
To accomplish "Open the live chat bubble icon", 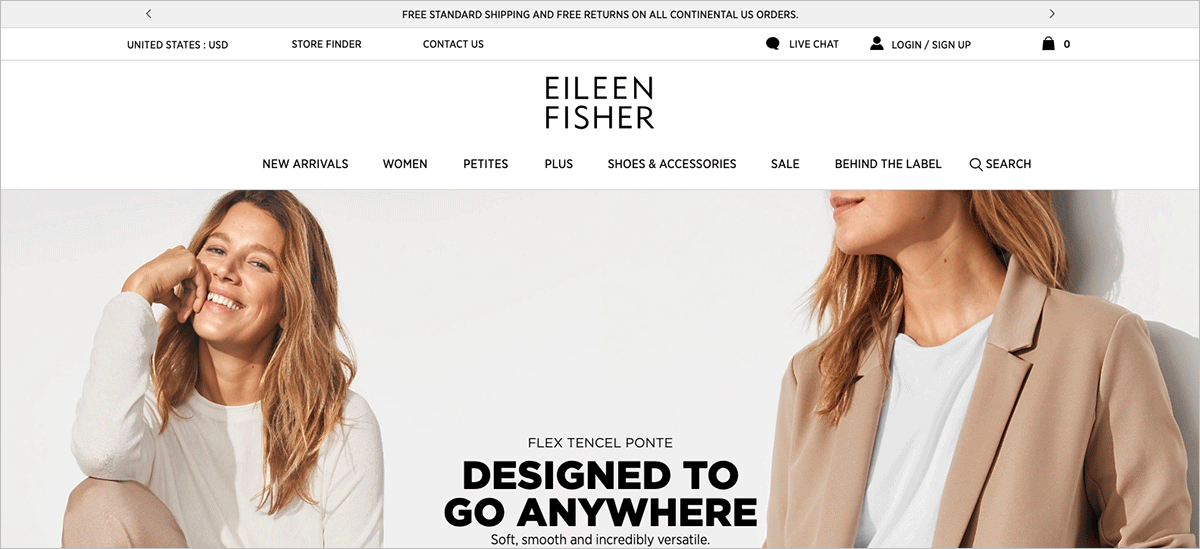I will point(772,44).
